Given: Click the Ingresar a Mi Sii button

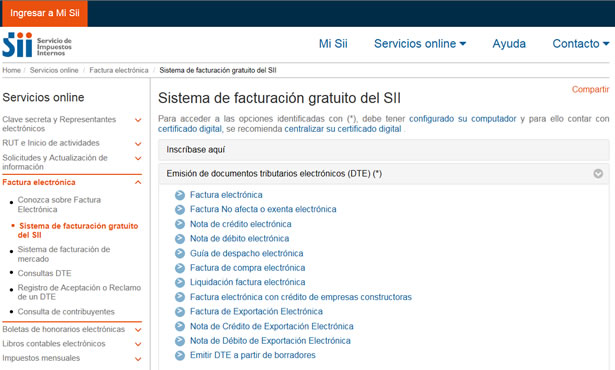Looking at the screenshot, I should coord(45,13).
